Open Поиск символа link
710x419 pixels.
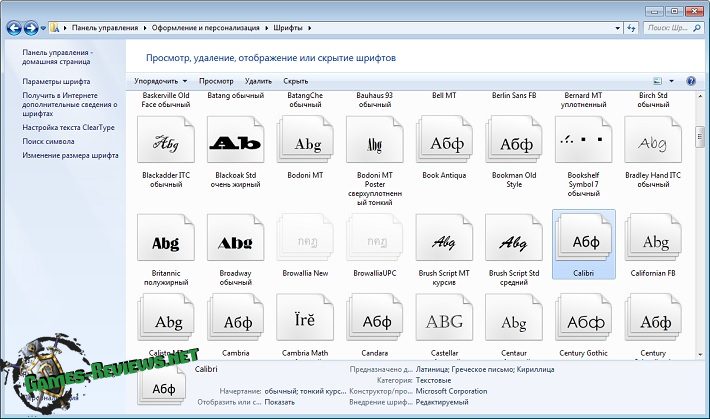click(48, 141)
